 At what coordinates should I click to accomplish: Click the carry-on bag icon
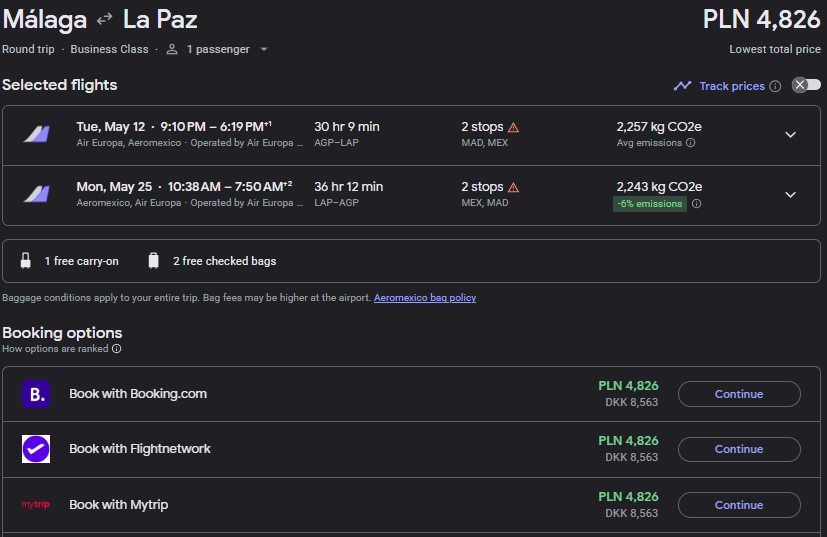click(x=25, y=261)
